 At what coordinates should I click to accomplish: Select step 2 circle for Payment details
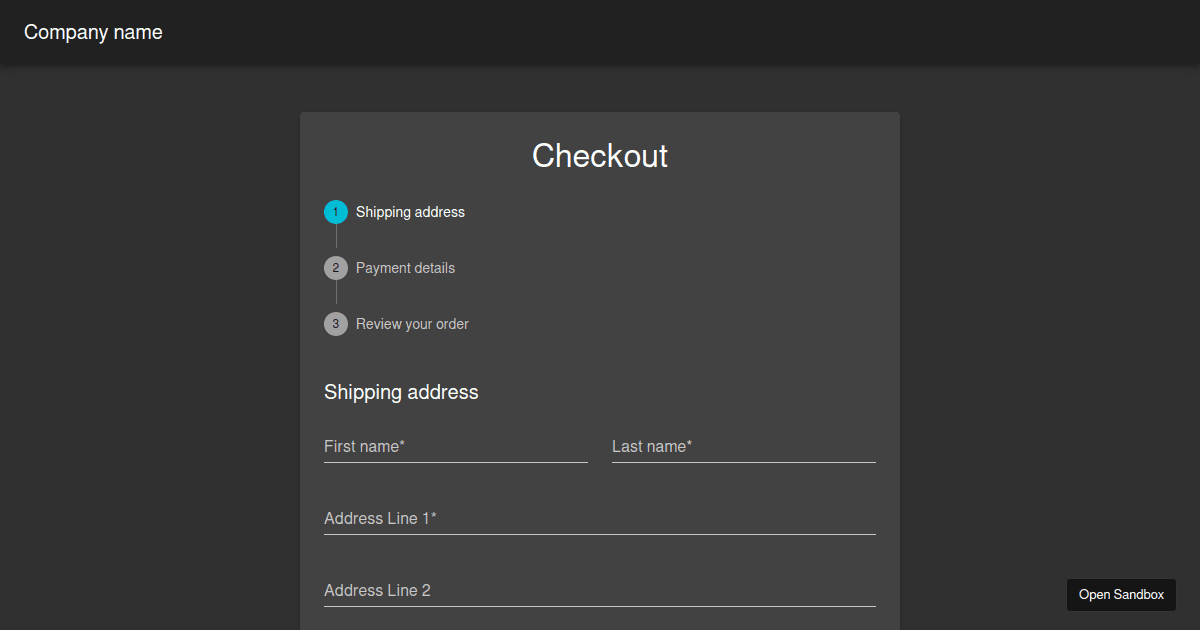[335, 268]
